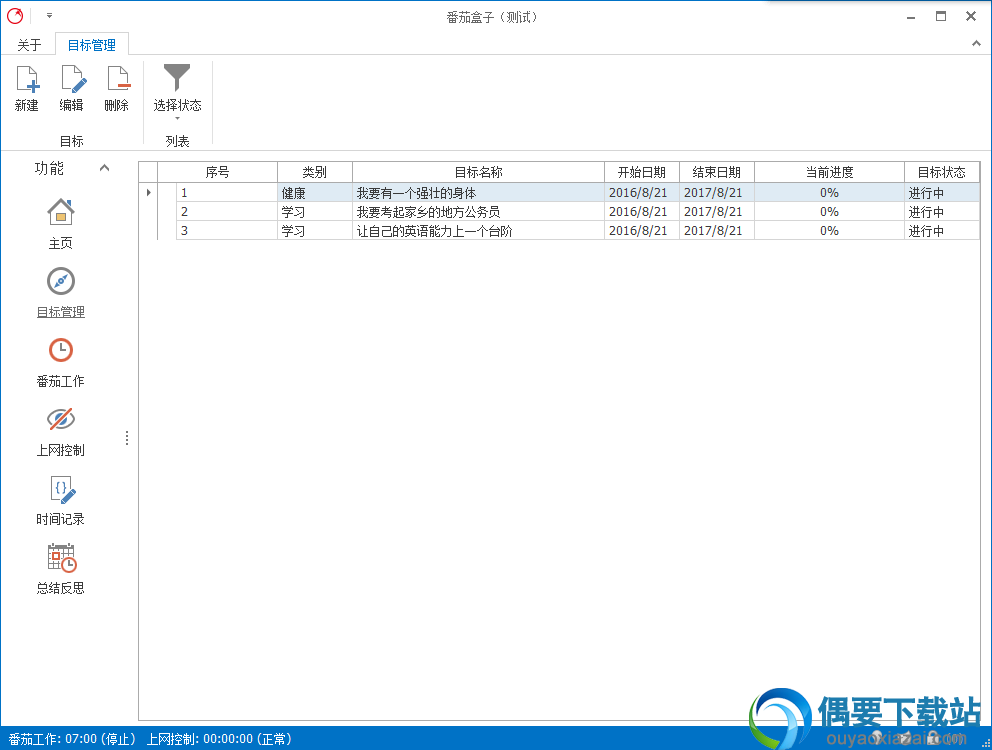Click the 编辑 edit goal icon

click(x=73, y=78)
